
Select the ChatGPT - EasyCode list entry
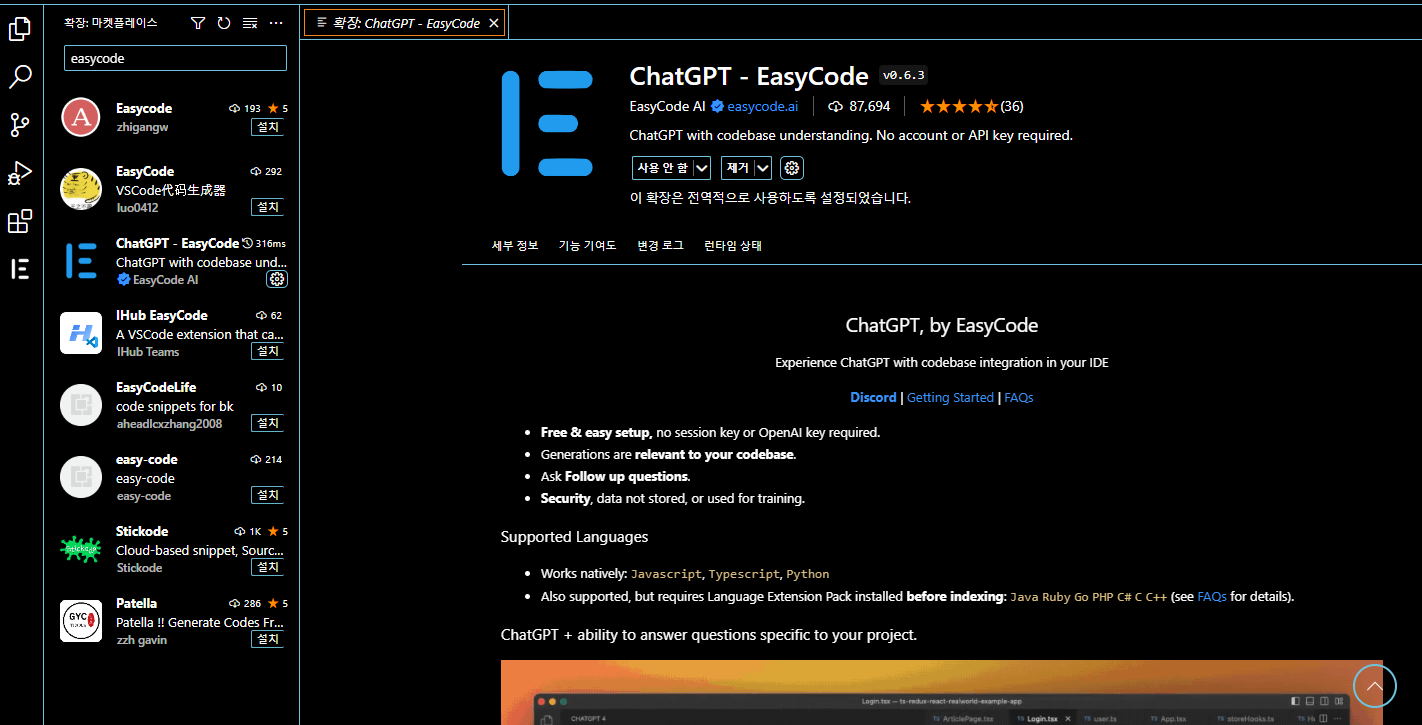[172, 261]
